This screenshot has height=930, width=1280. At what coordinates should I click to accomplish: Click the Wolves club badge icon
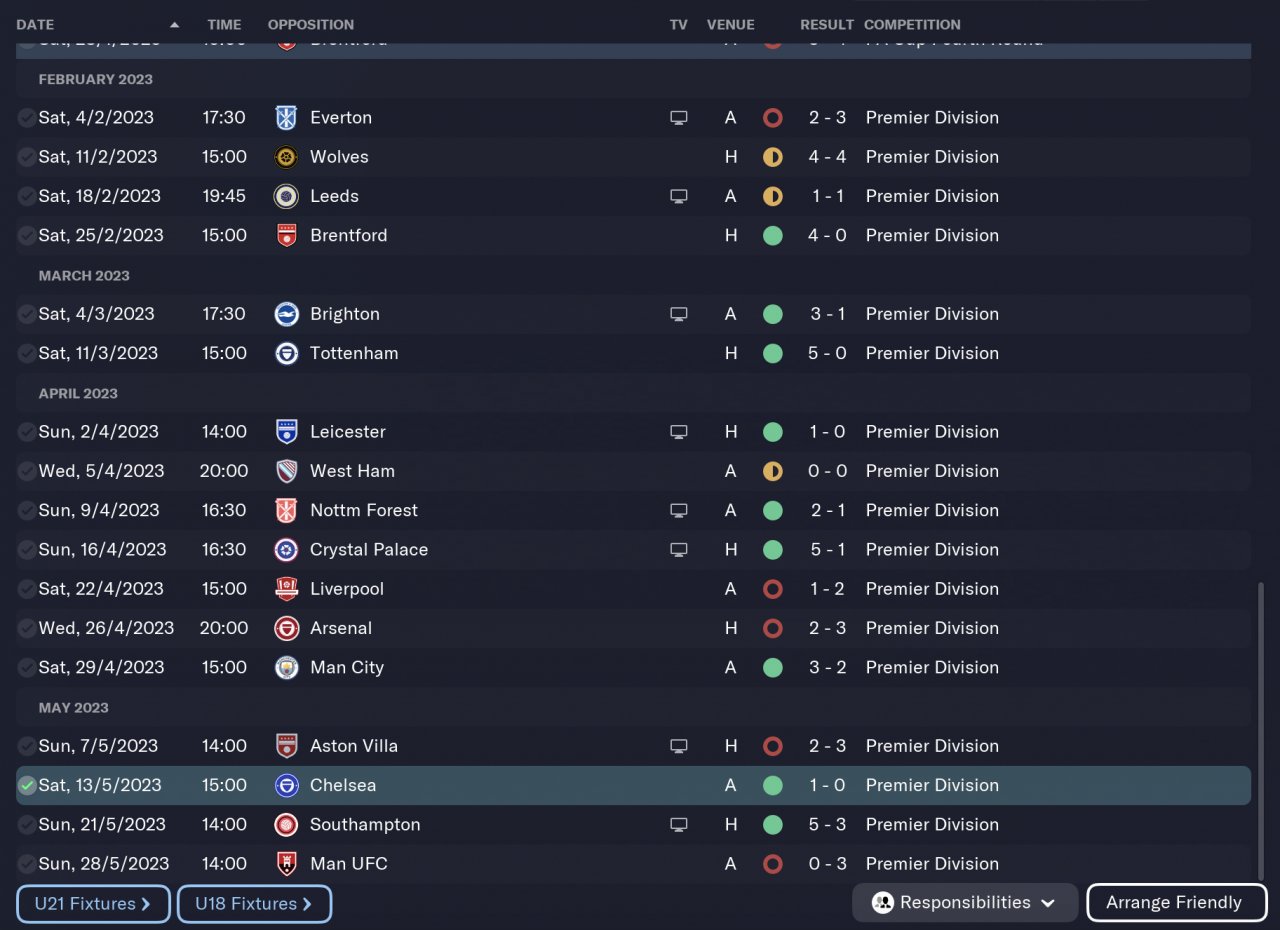point(286,157)
